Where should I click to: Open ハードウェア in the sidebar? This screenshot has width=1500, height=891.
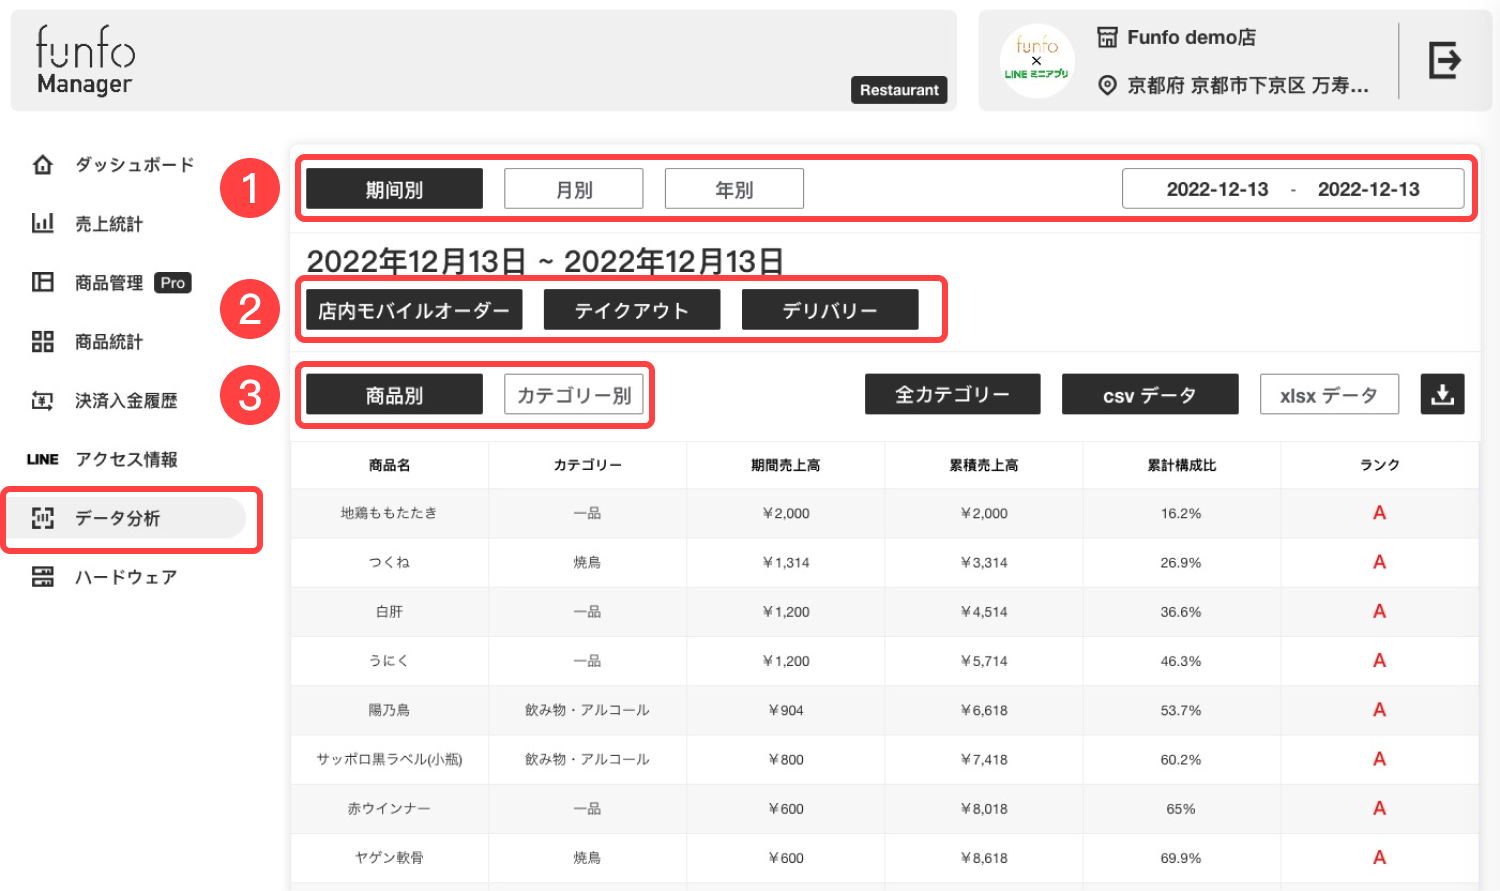126,577
